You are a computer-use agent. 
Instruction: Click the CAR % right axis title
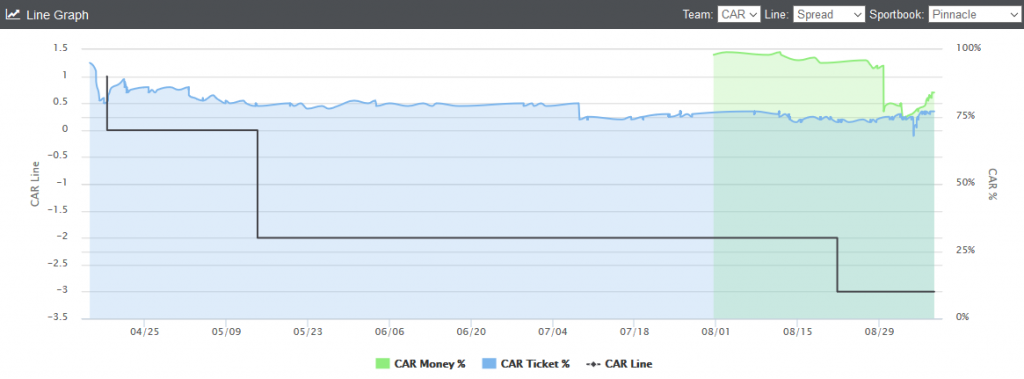click(991, 184)
